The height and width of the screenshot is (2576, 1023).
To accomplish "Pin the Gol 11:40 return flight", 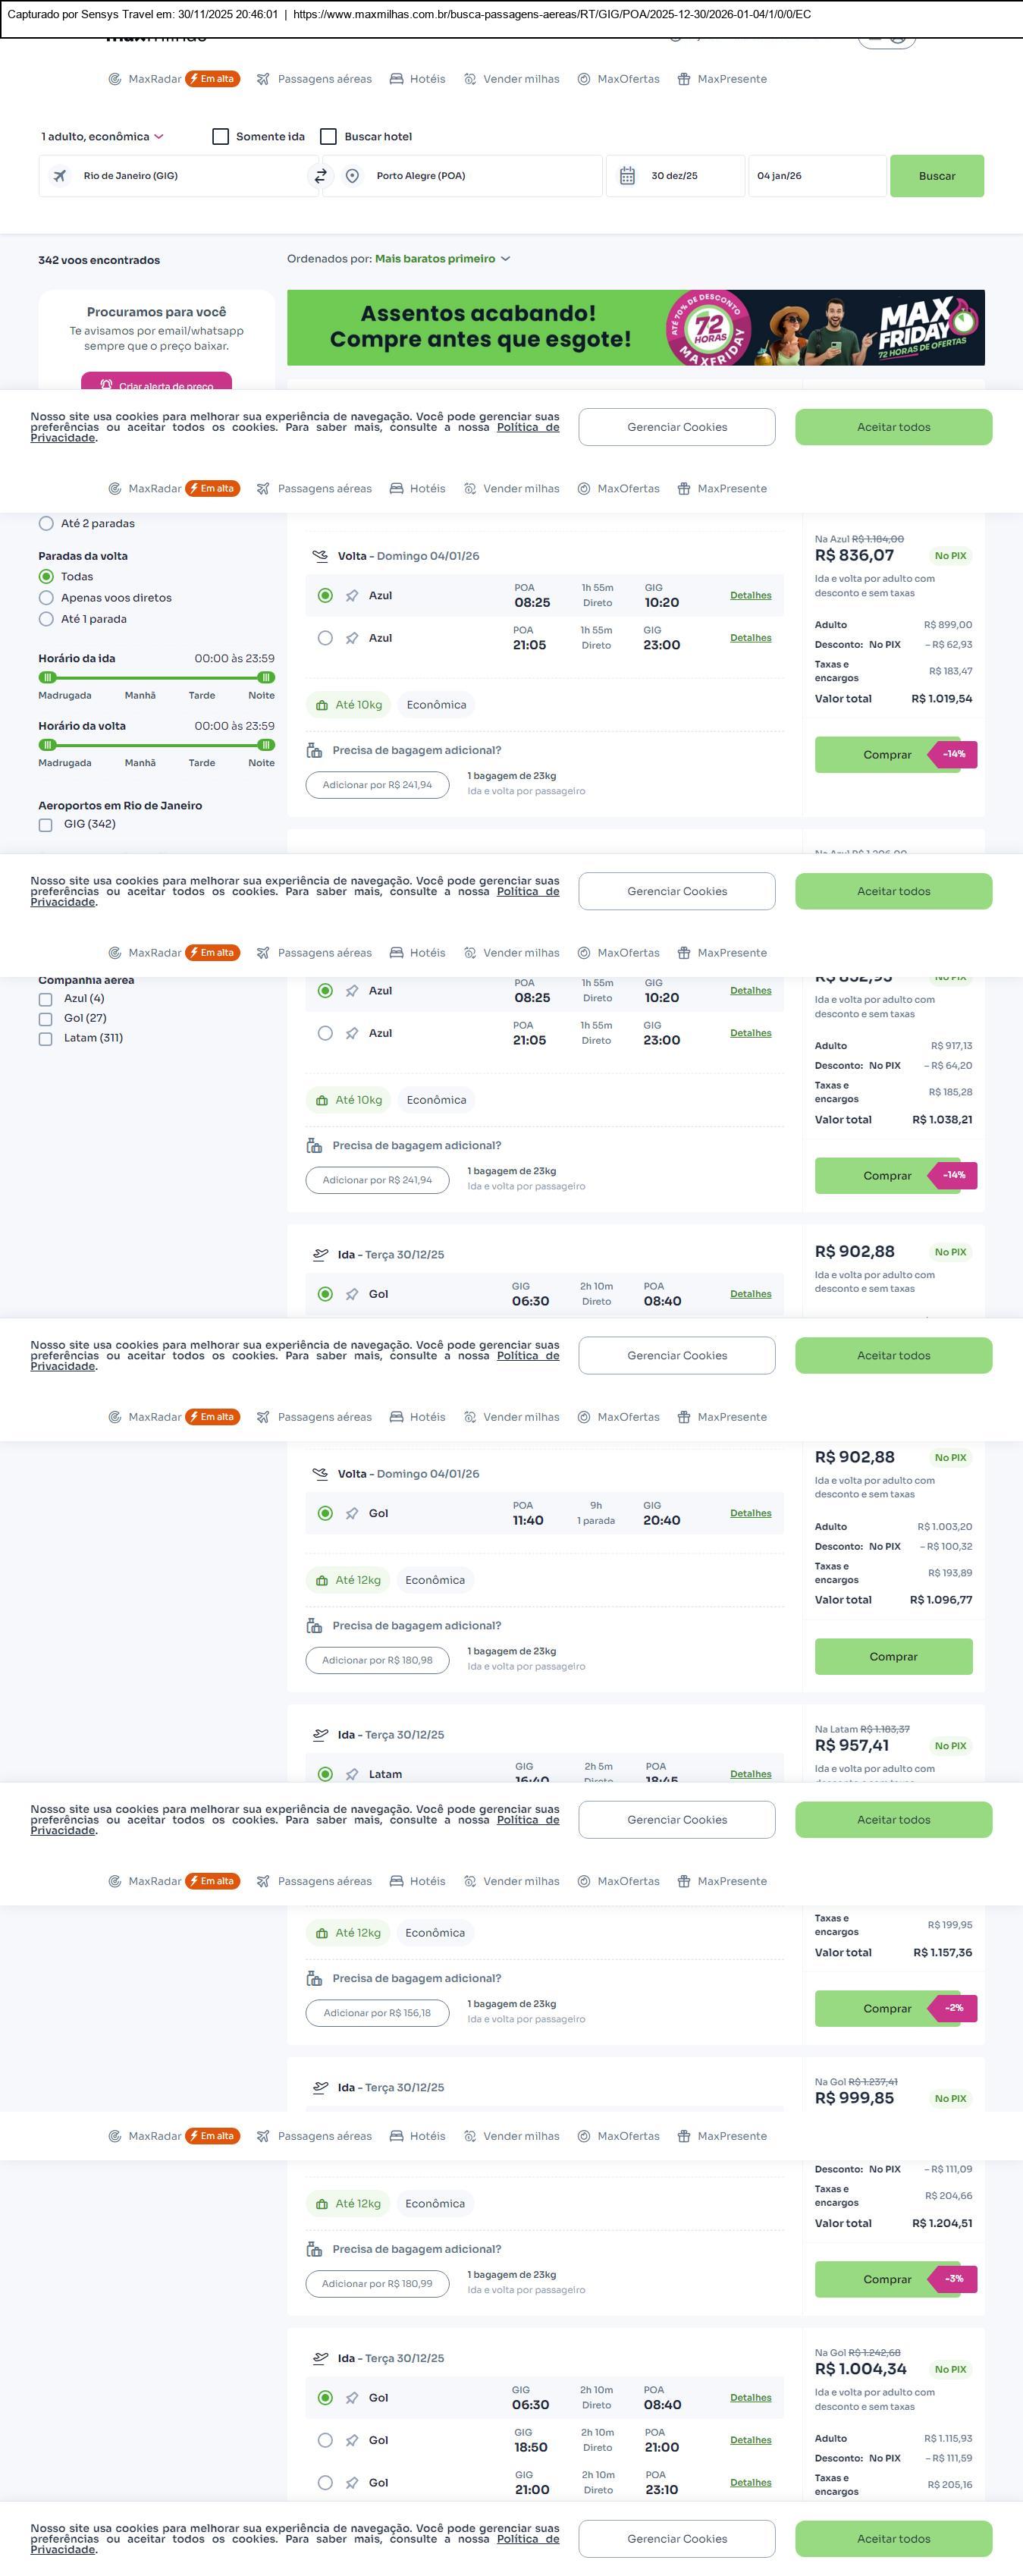I will (x=352, y=1513).
